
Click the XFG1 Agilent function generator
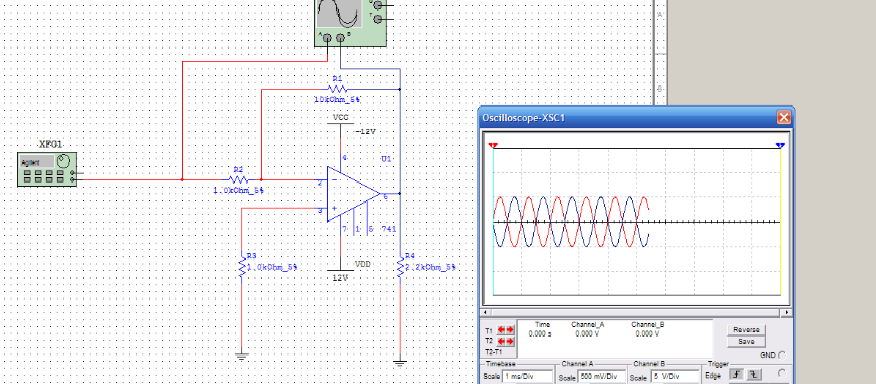47,169
